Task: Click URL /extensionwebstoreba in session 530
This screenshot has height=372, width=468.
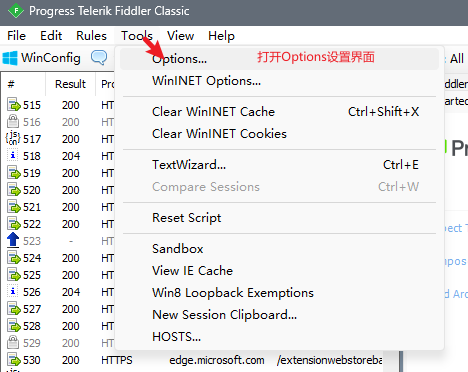Action: (x=329, y=360)
